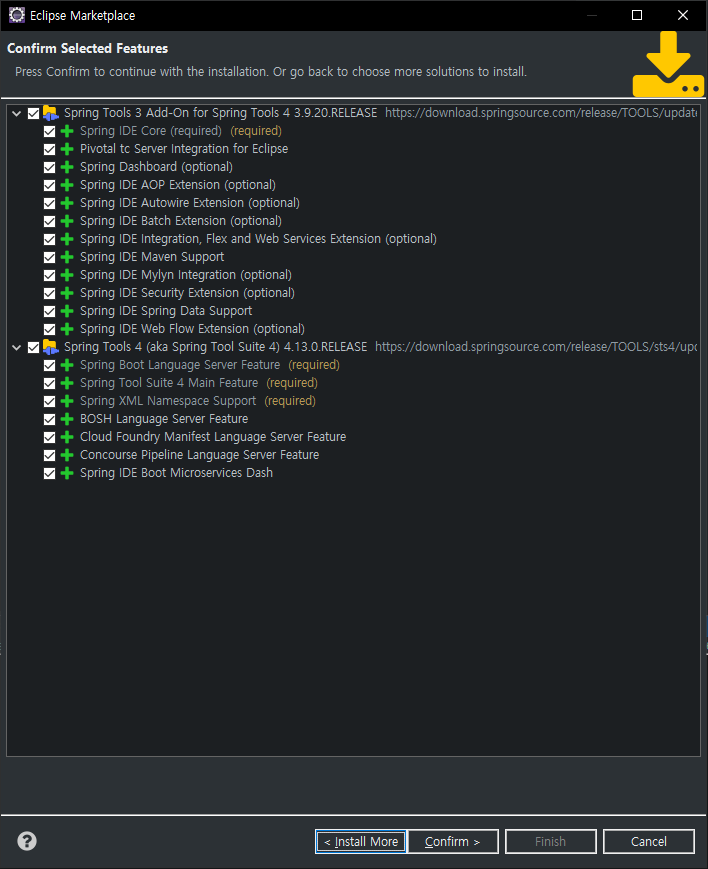Click the Eclipse Marketplace title bar icon
This screenshot has height=869, width=708.
17,15
